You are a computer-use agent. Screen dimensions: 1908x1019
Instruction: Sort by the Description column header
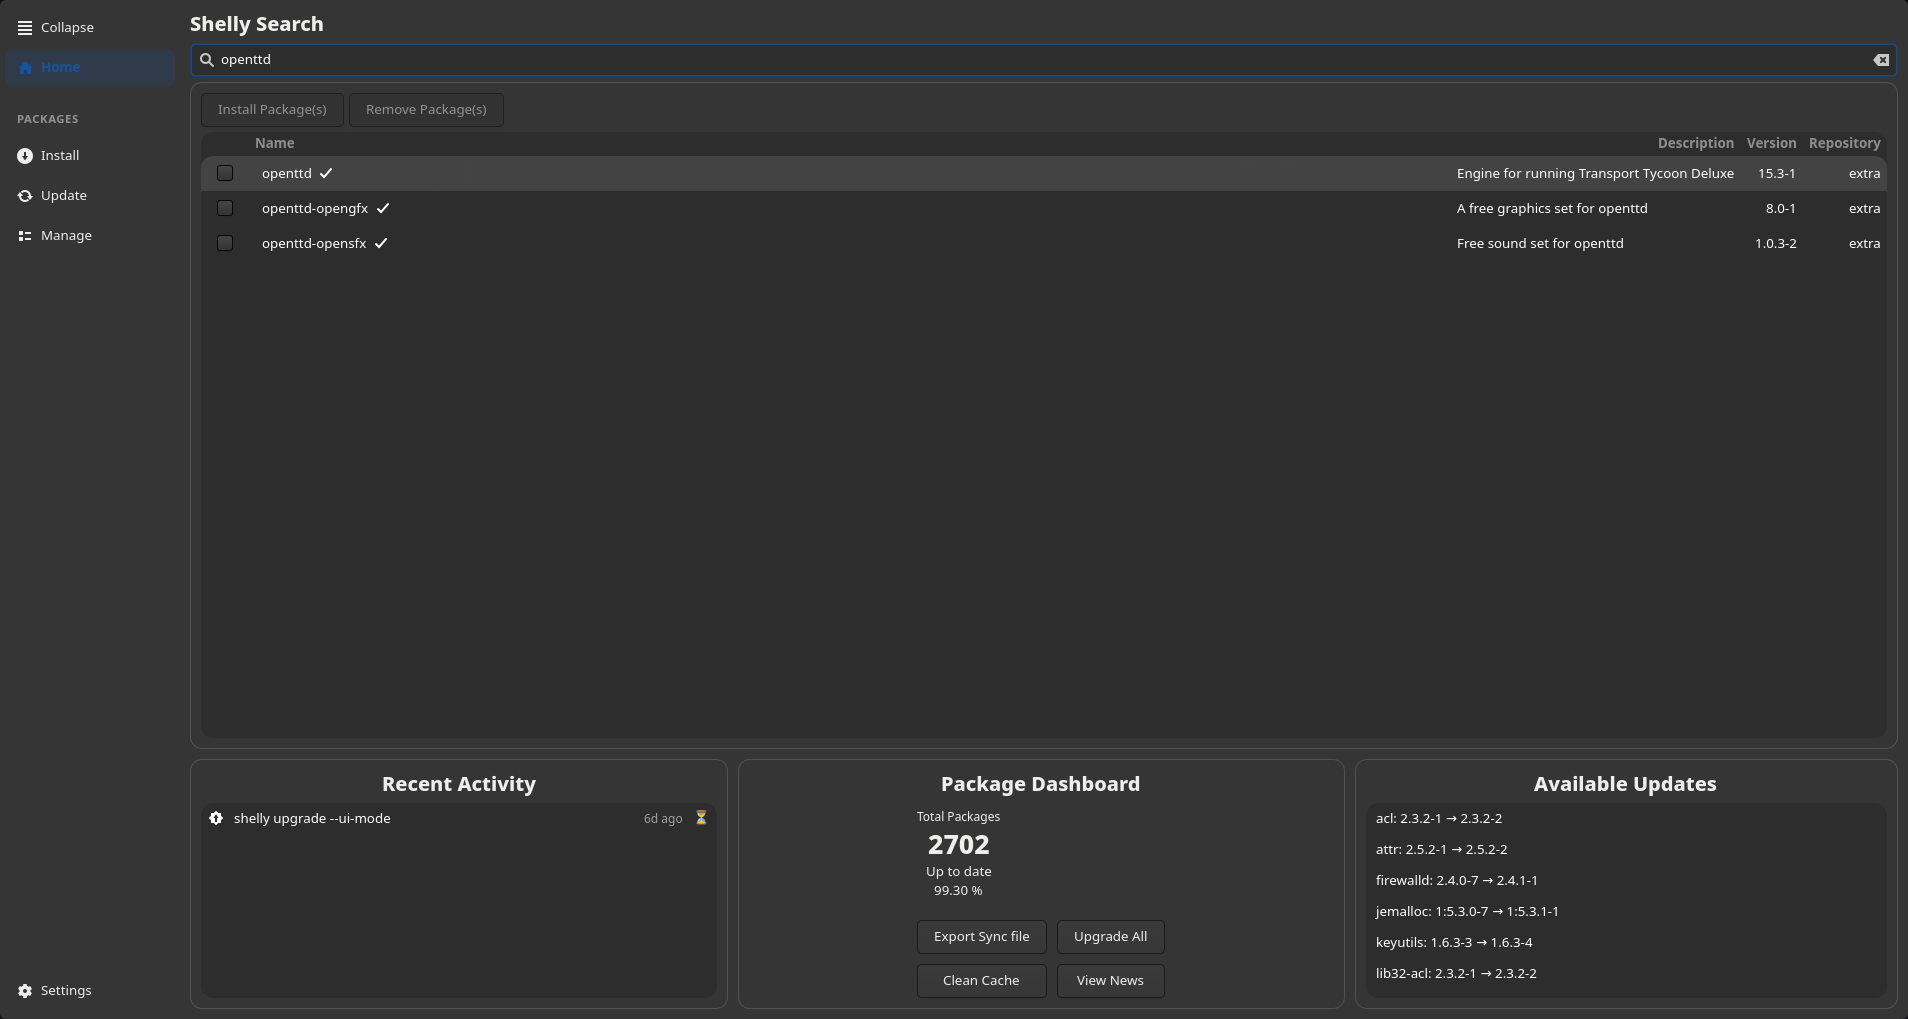[1695, 144]
